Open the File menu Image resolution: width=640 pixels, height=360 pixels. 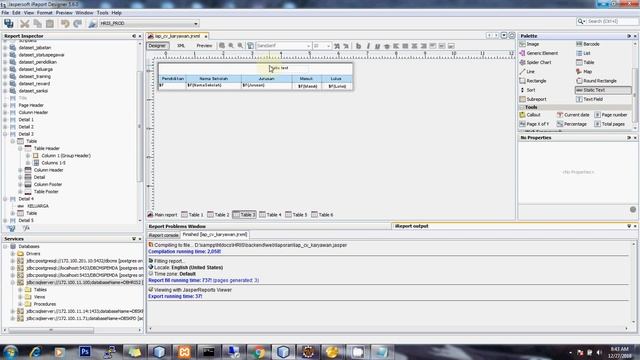[x=5, y=13]
